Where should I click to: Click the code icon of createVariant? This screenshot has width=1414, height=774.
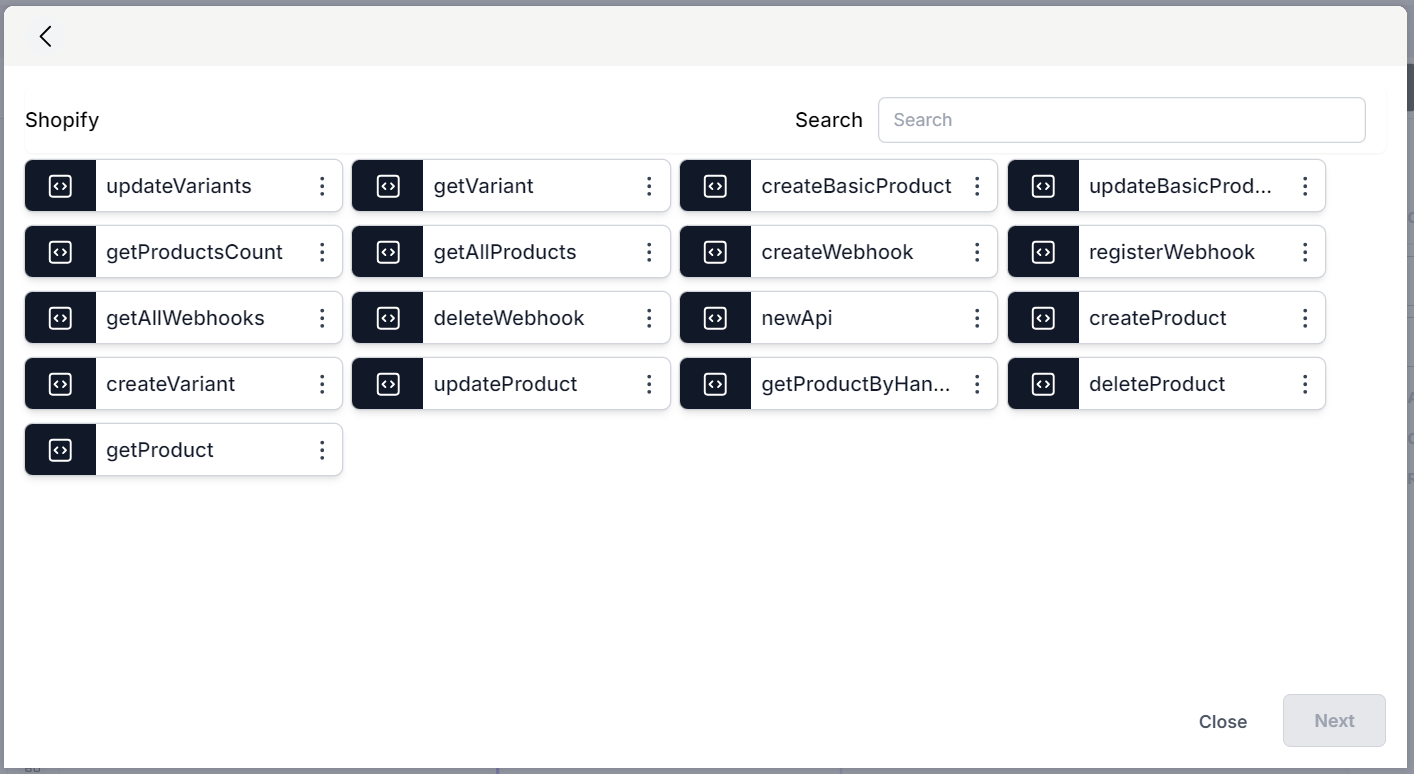(60, 384)
